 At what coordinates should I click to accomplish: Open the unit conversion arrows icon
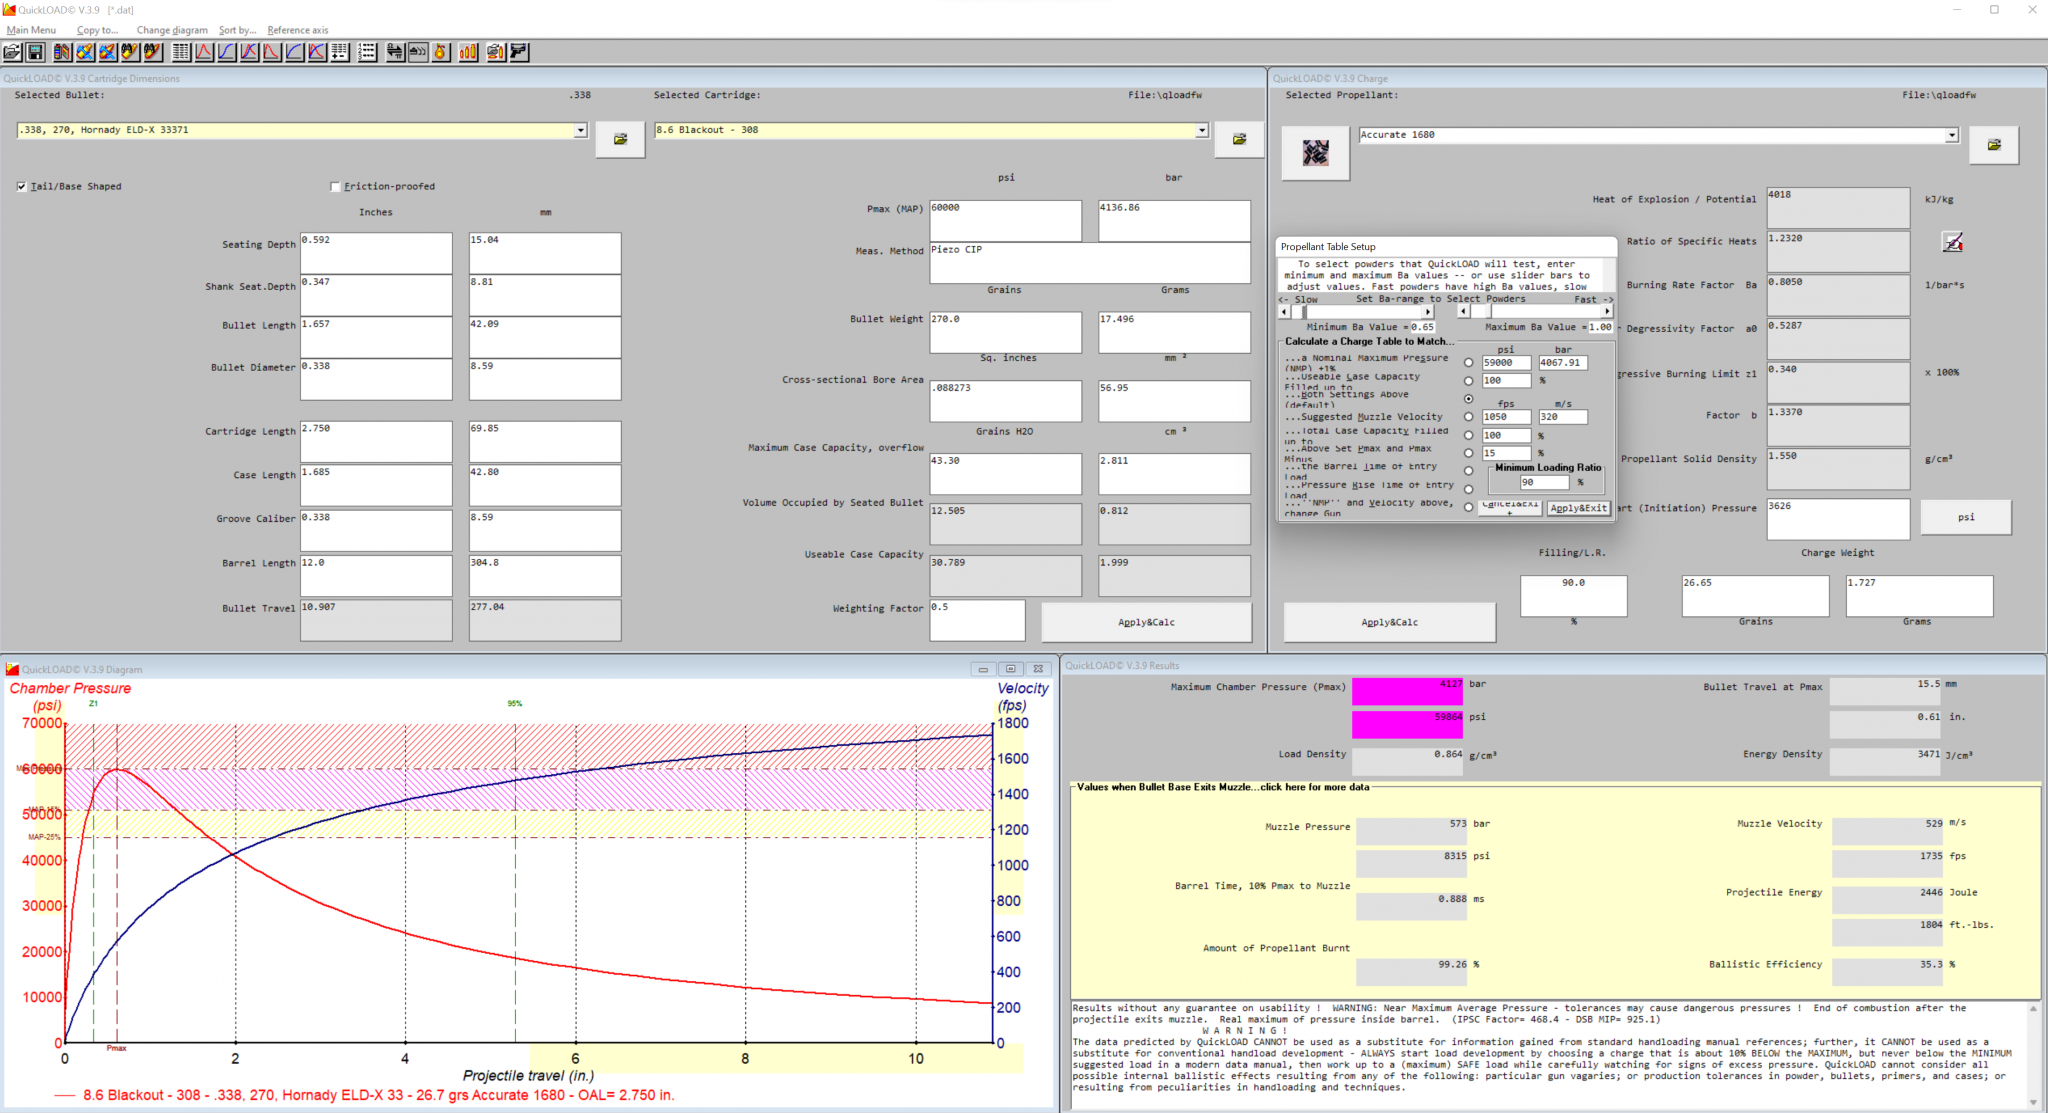pos(395,52)
